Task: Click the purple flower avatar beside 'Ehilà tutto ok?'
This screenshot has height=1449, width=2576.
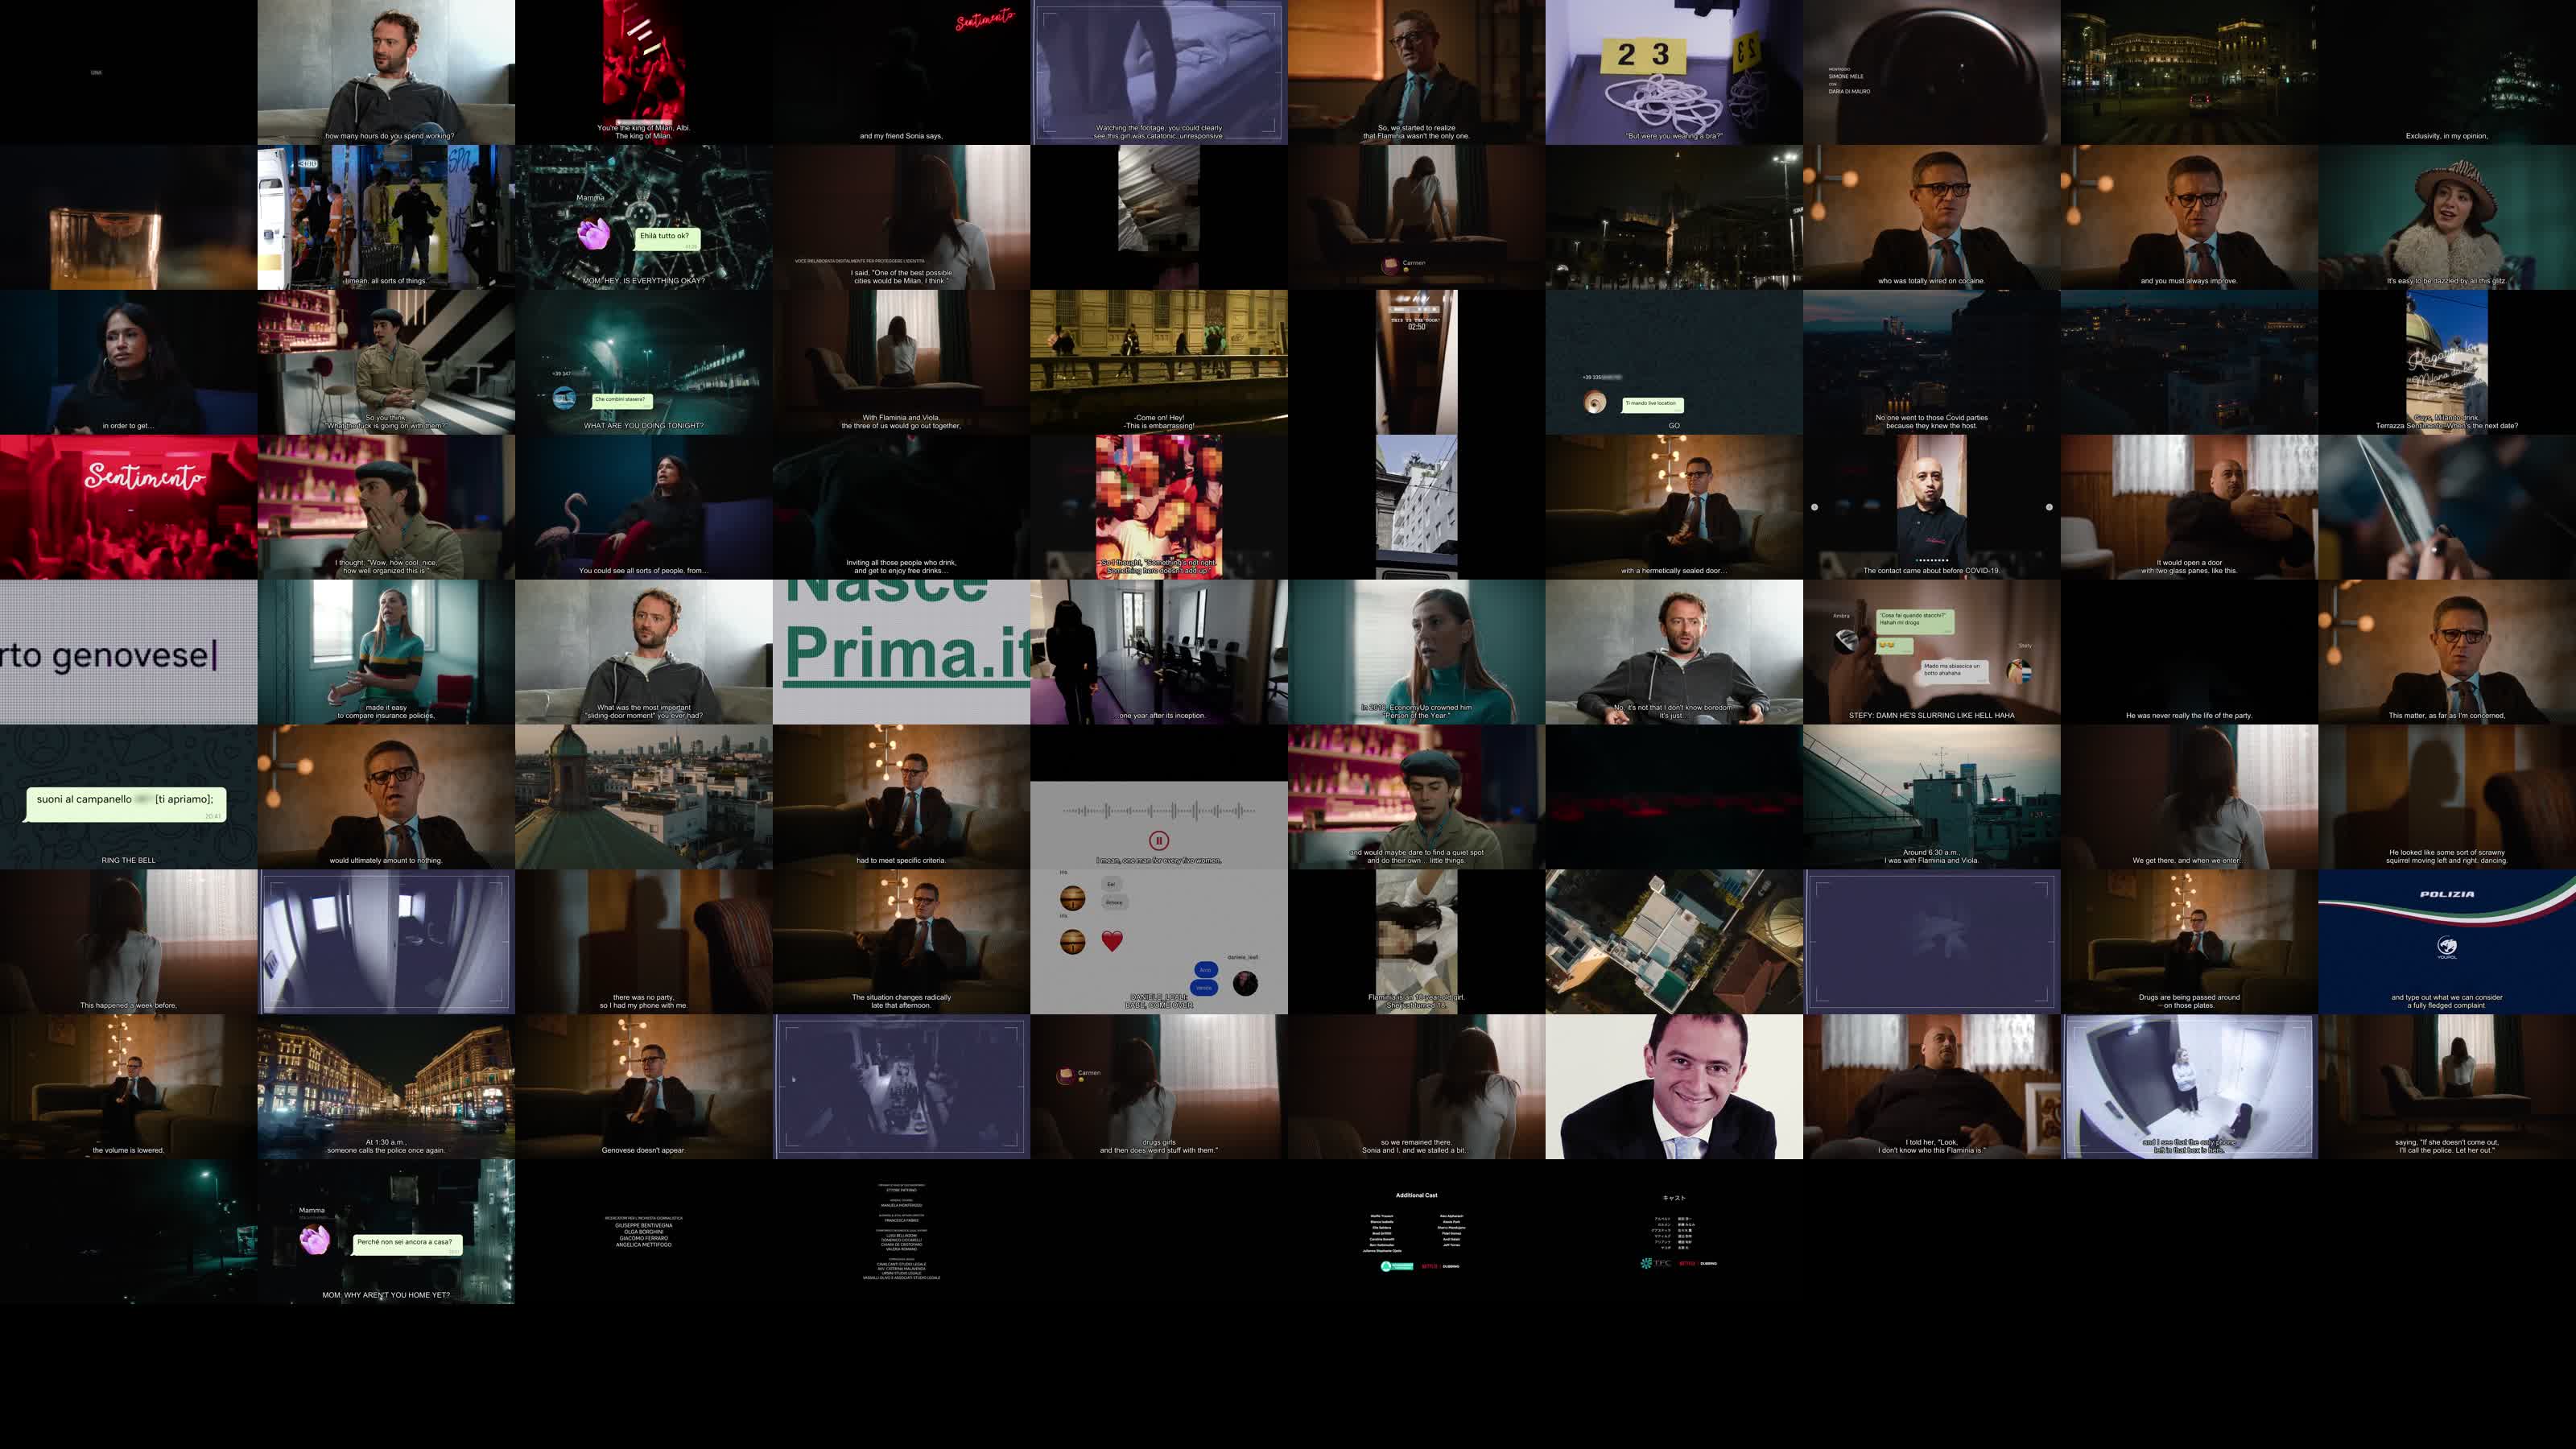Action: 594,234
